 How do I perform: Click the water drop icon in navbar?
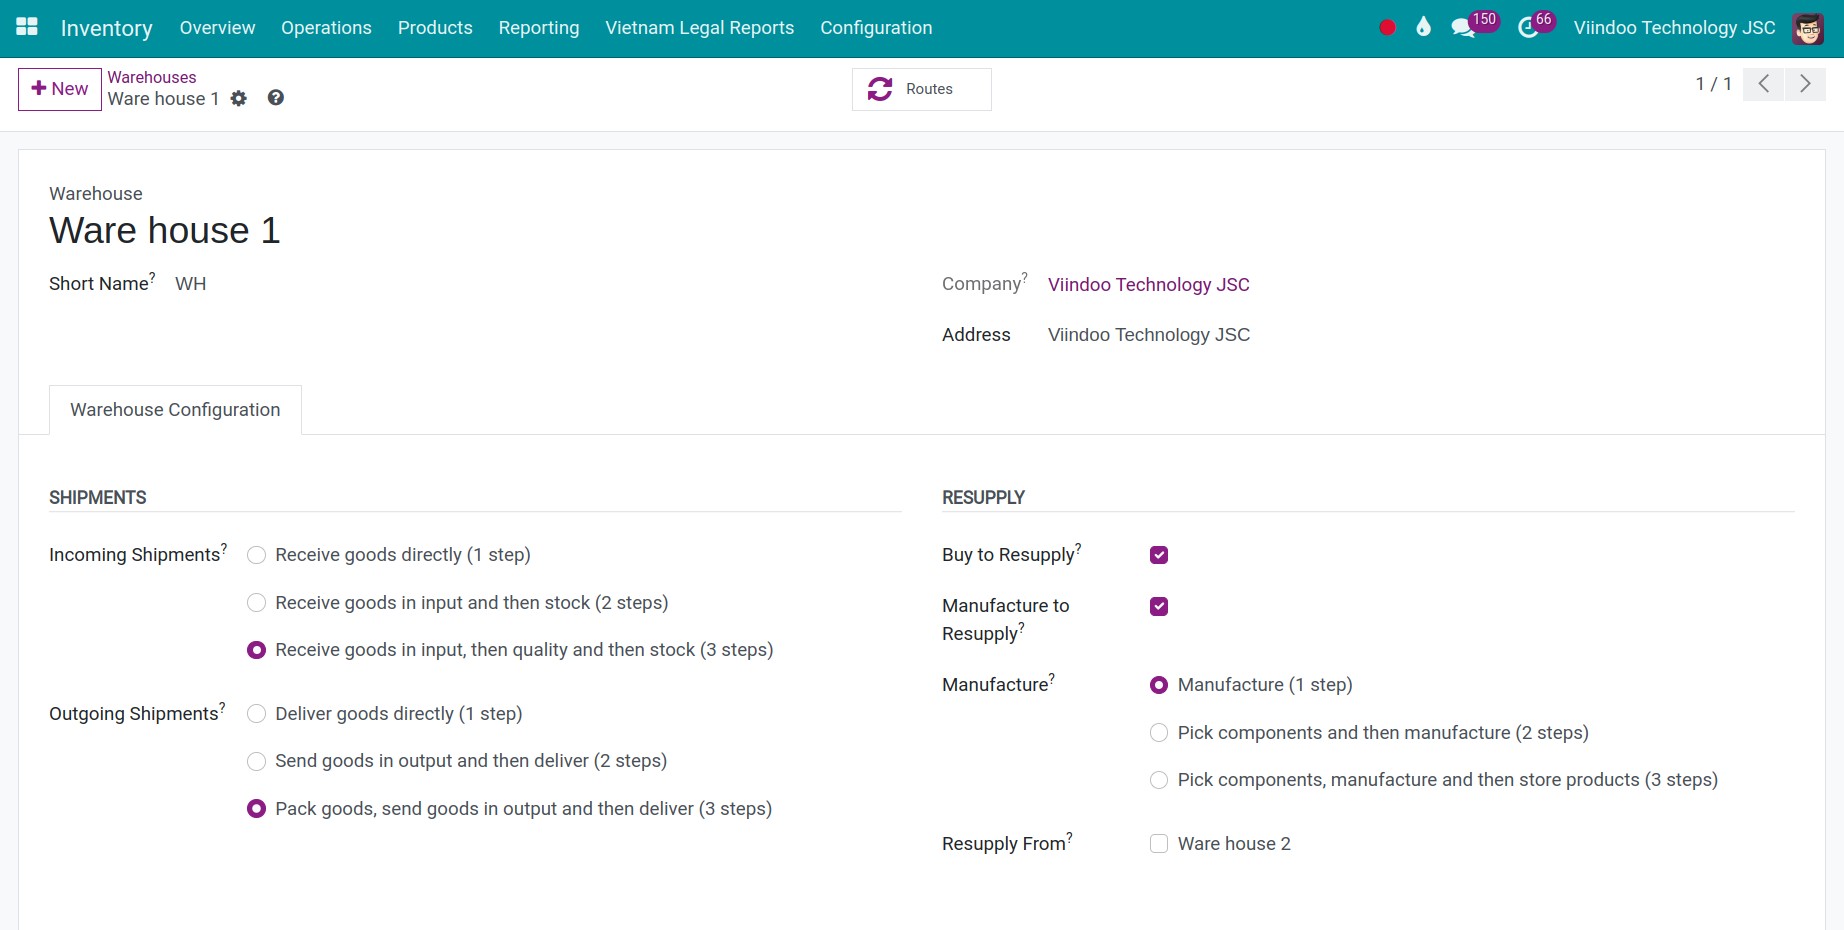coord(1423,27)
